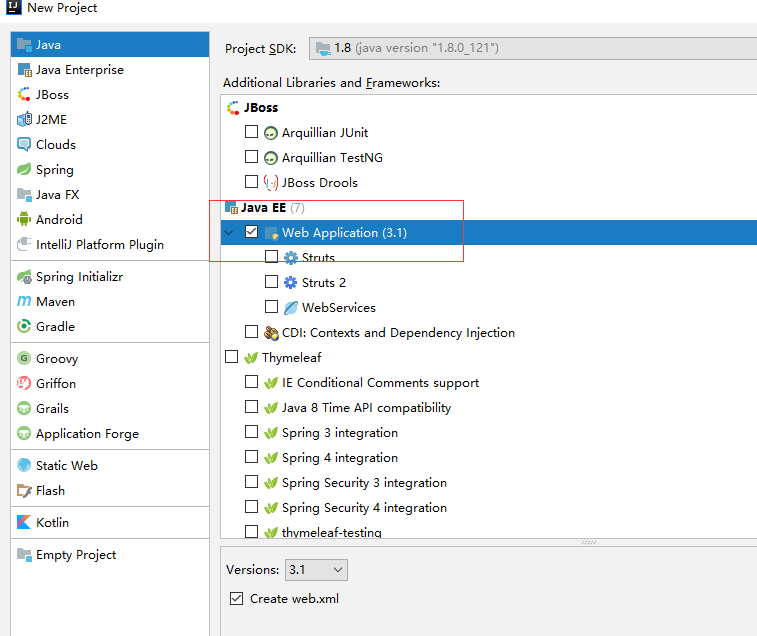Enable CDI Contexts and Dependency Injection checkbox
757x636 pixels.
click(x=252, y=332)
